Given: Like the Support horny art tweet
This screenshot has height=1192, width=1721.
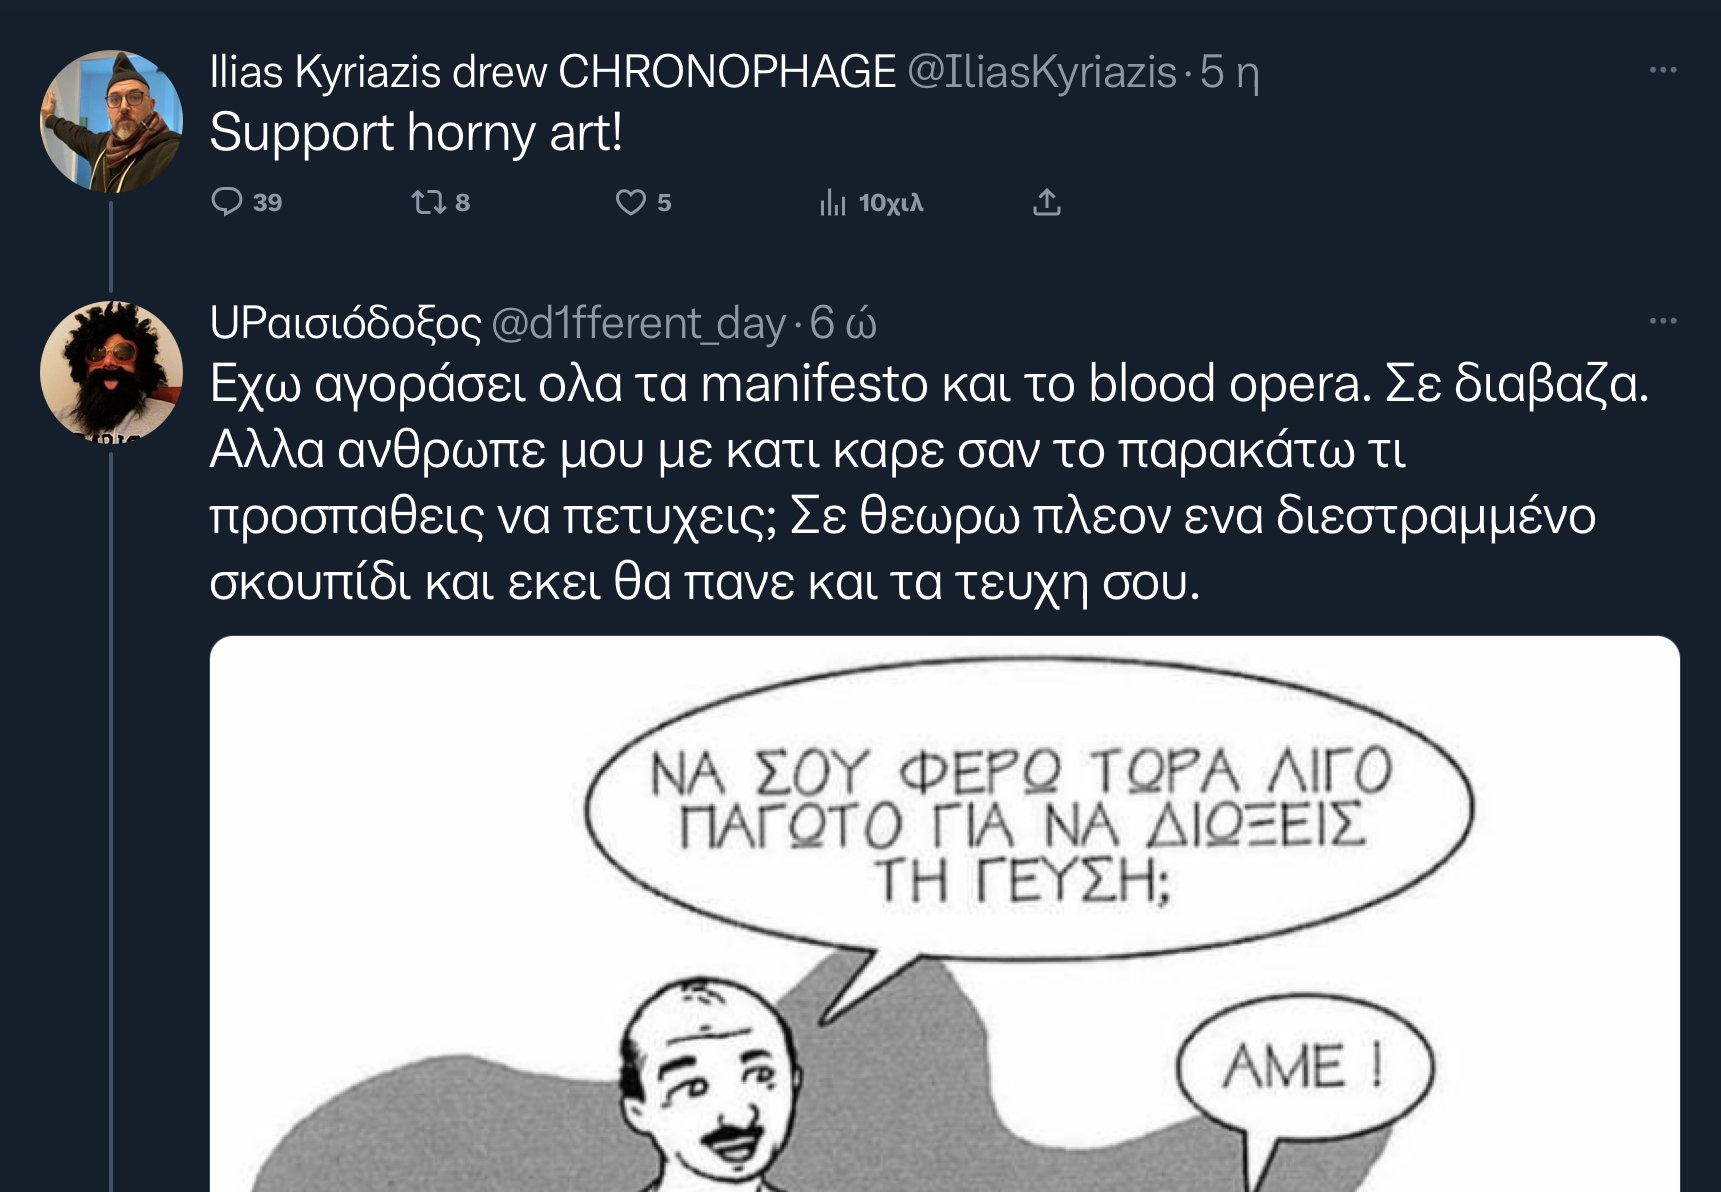Looking at the screenshot, I should pyautogui.click(x=630, y=202).
